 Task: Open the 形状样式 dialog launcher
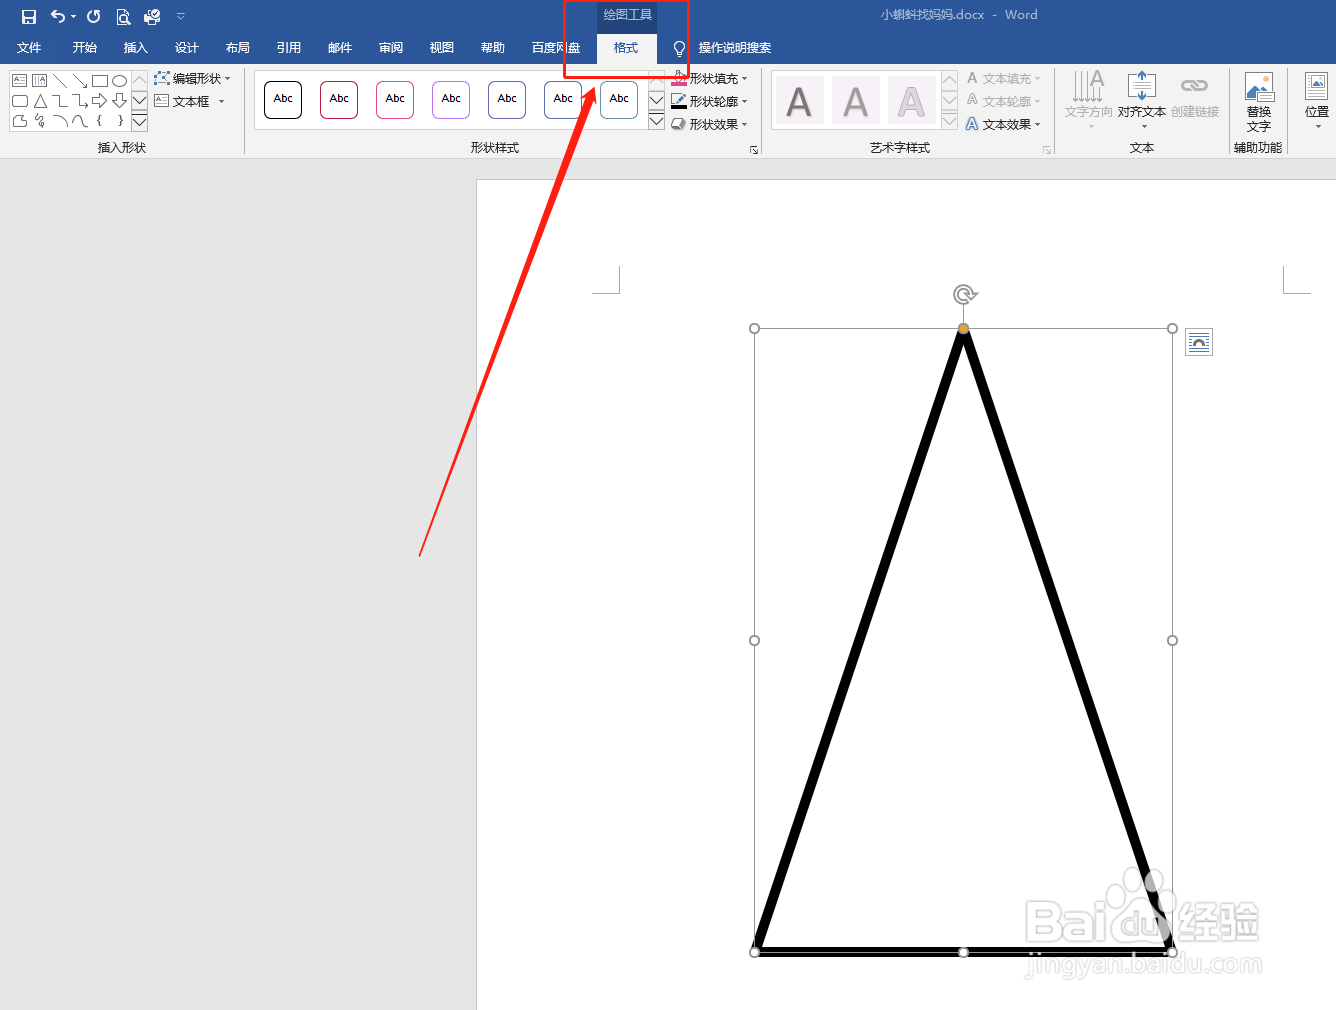coord(754,150)
